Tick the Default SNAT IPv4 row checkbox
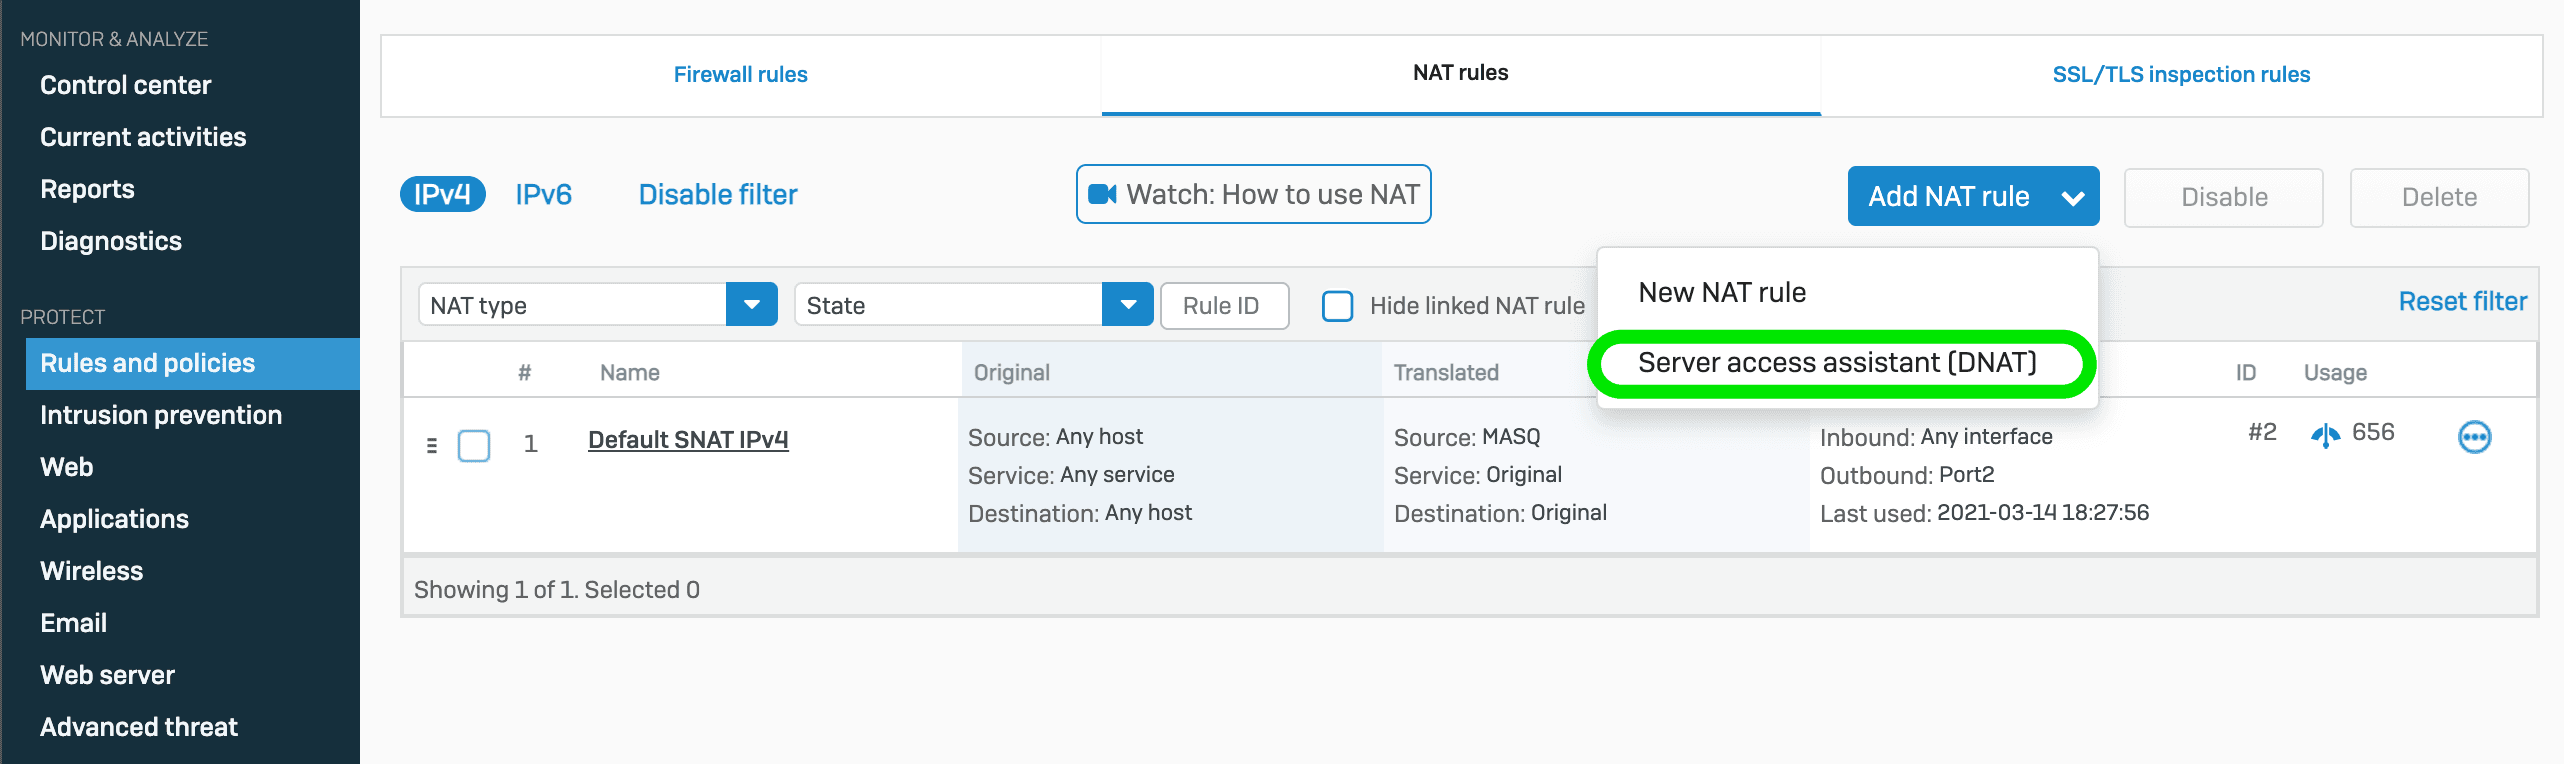This screenshot has height=764, width=2564. tap(474, 445)
